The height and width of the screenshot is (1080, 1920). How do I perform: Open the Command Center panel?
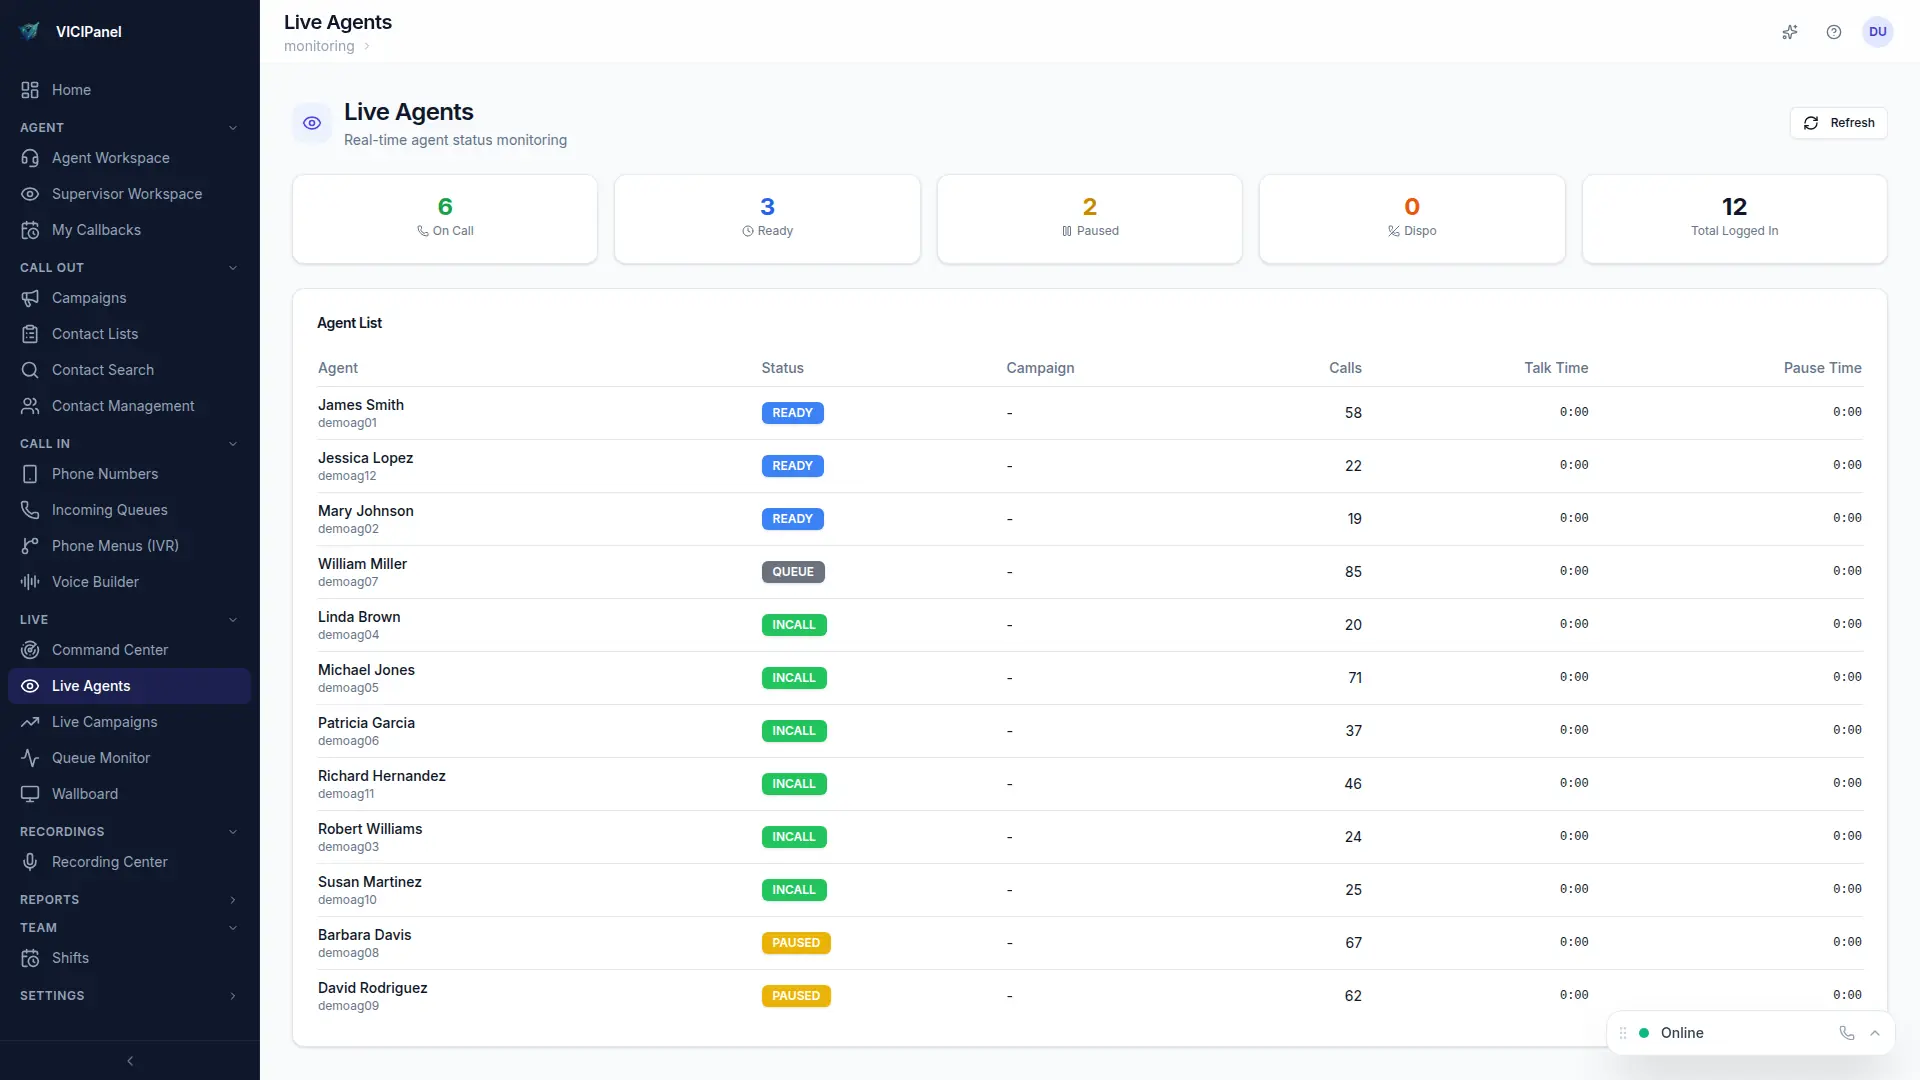pos(110,649)
